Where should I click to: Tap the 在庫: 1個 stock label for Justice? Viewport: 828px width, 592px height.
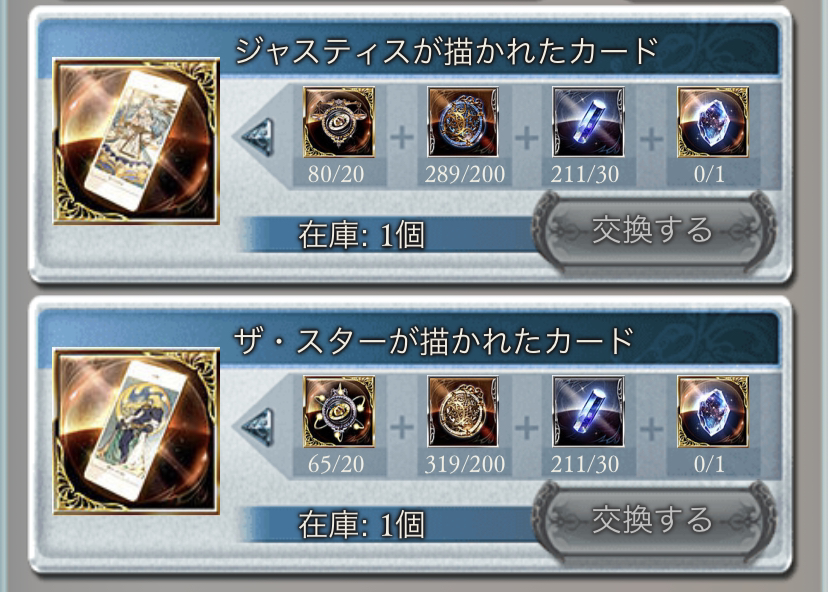(361, 234)
